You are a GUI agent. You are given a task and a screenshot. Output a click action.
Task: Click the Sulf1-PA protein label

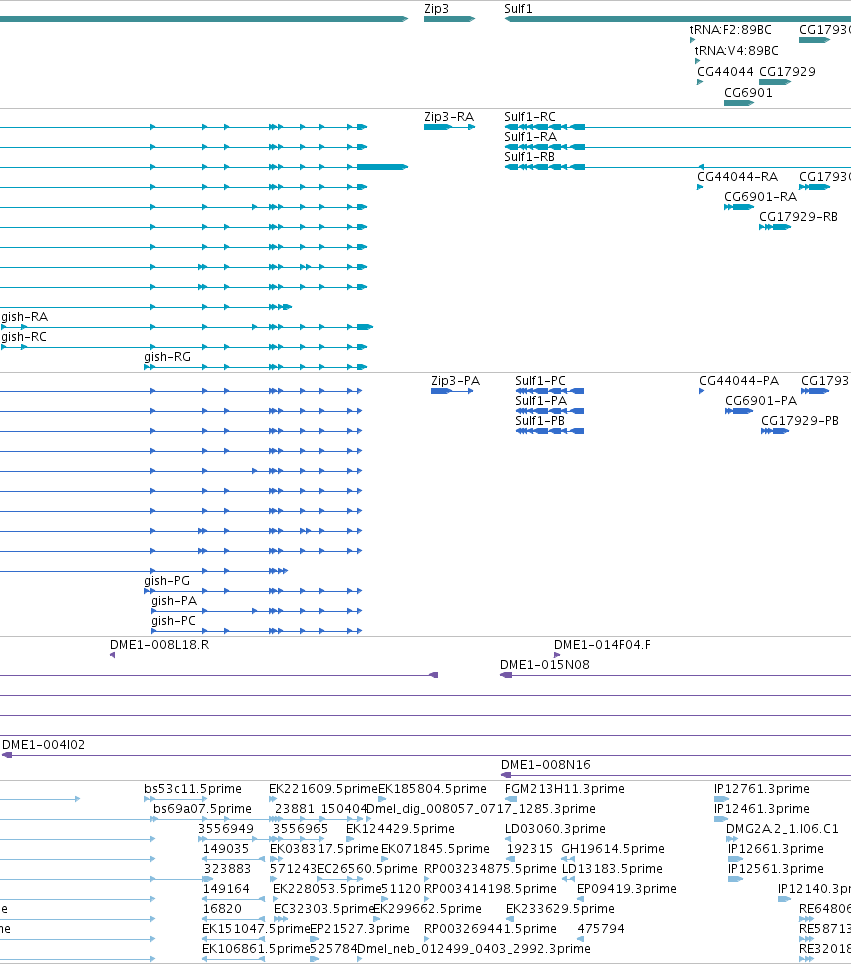coord(541,400)
